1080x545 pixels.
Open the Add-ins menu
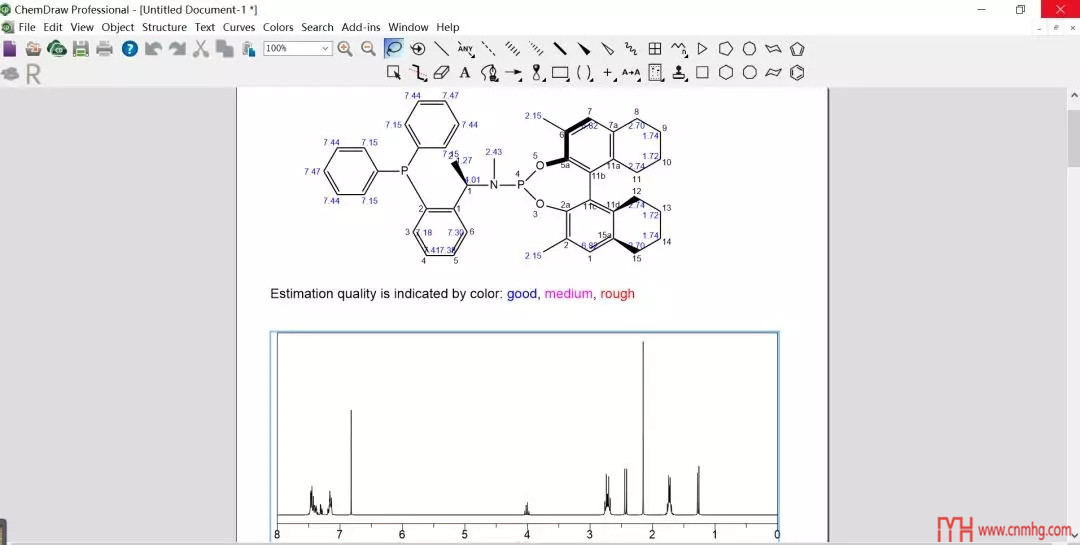pyautogui.click(x=361, y=27)
